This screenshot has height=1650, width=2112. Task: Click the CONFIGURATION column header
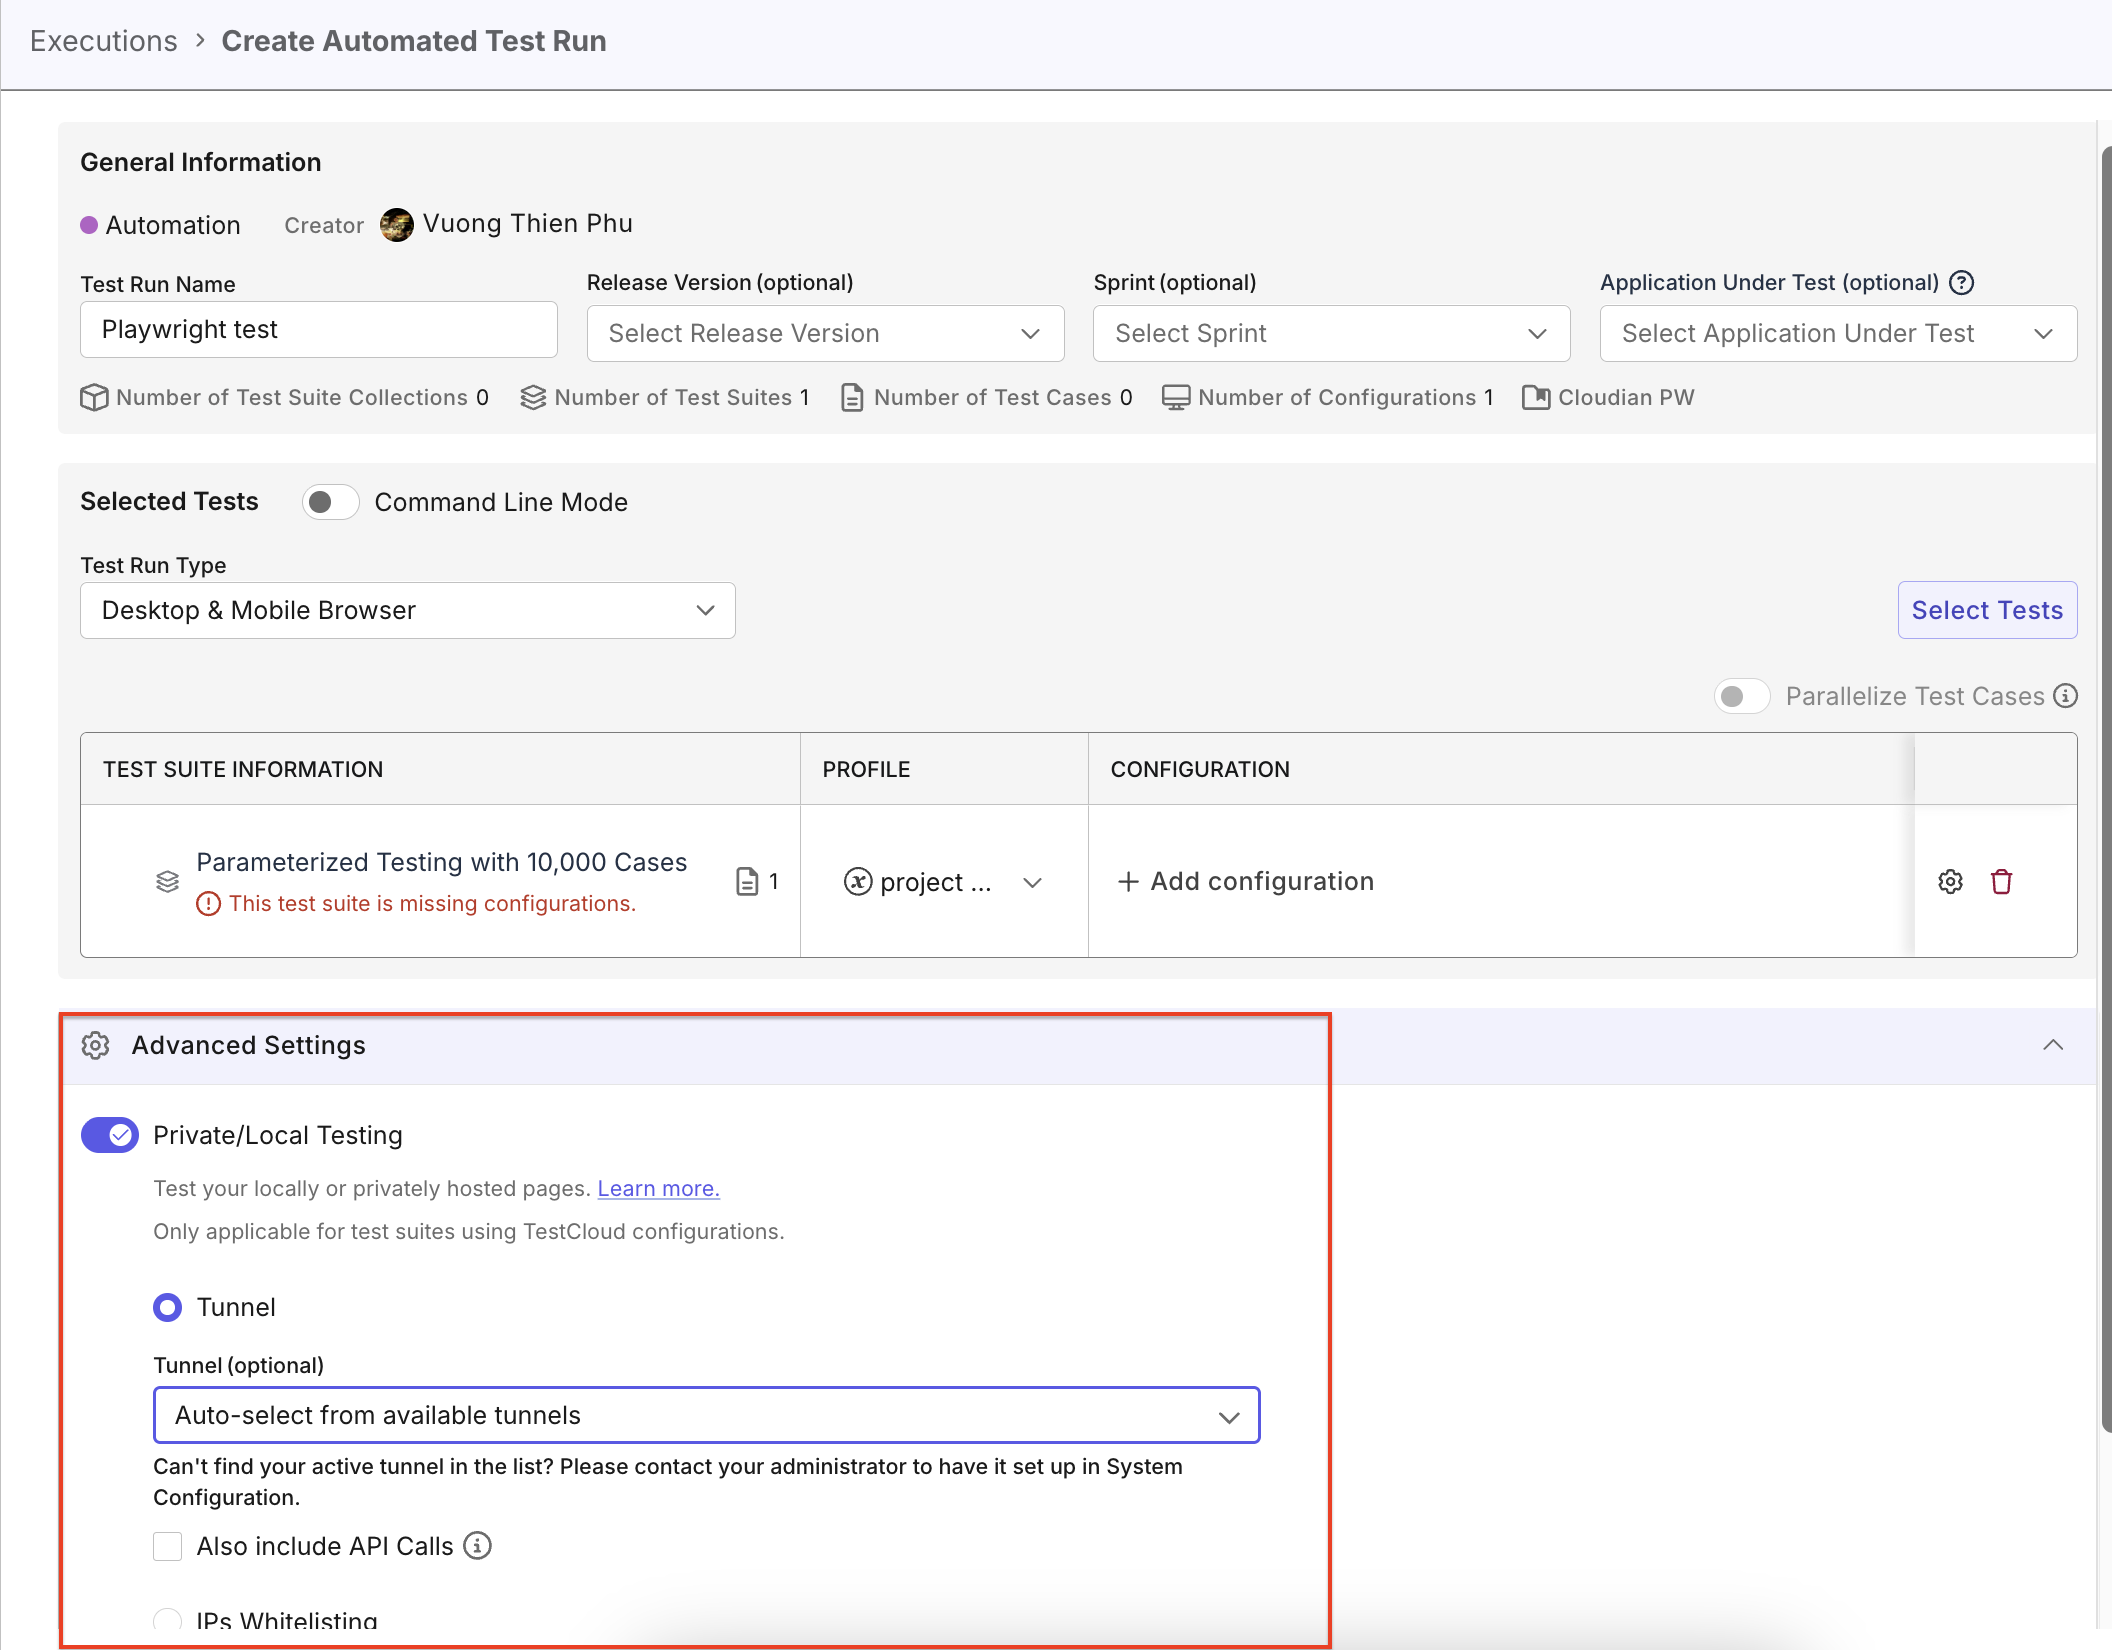[1200, 769]
